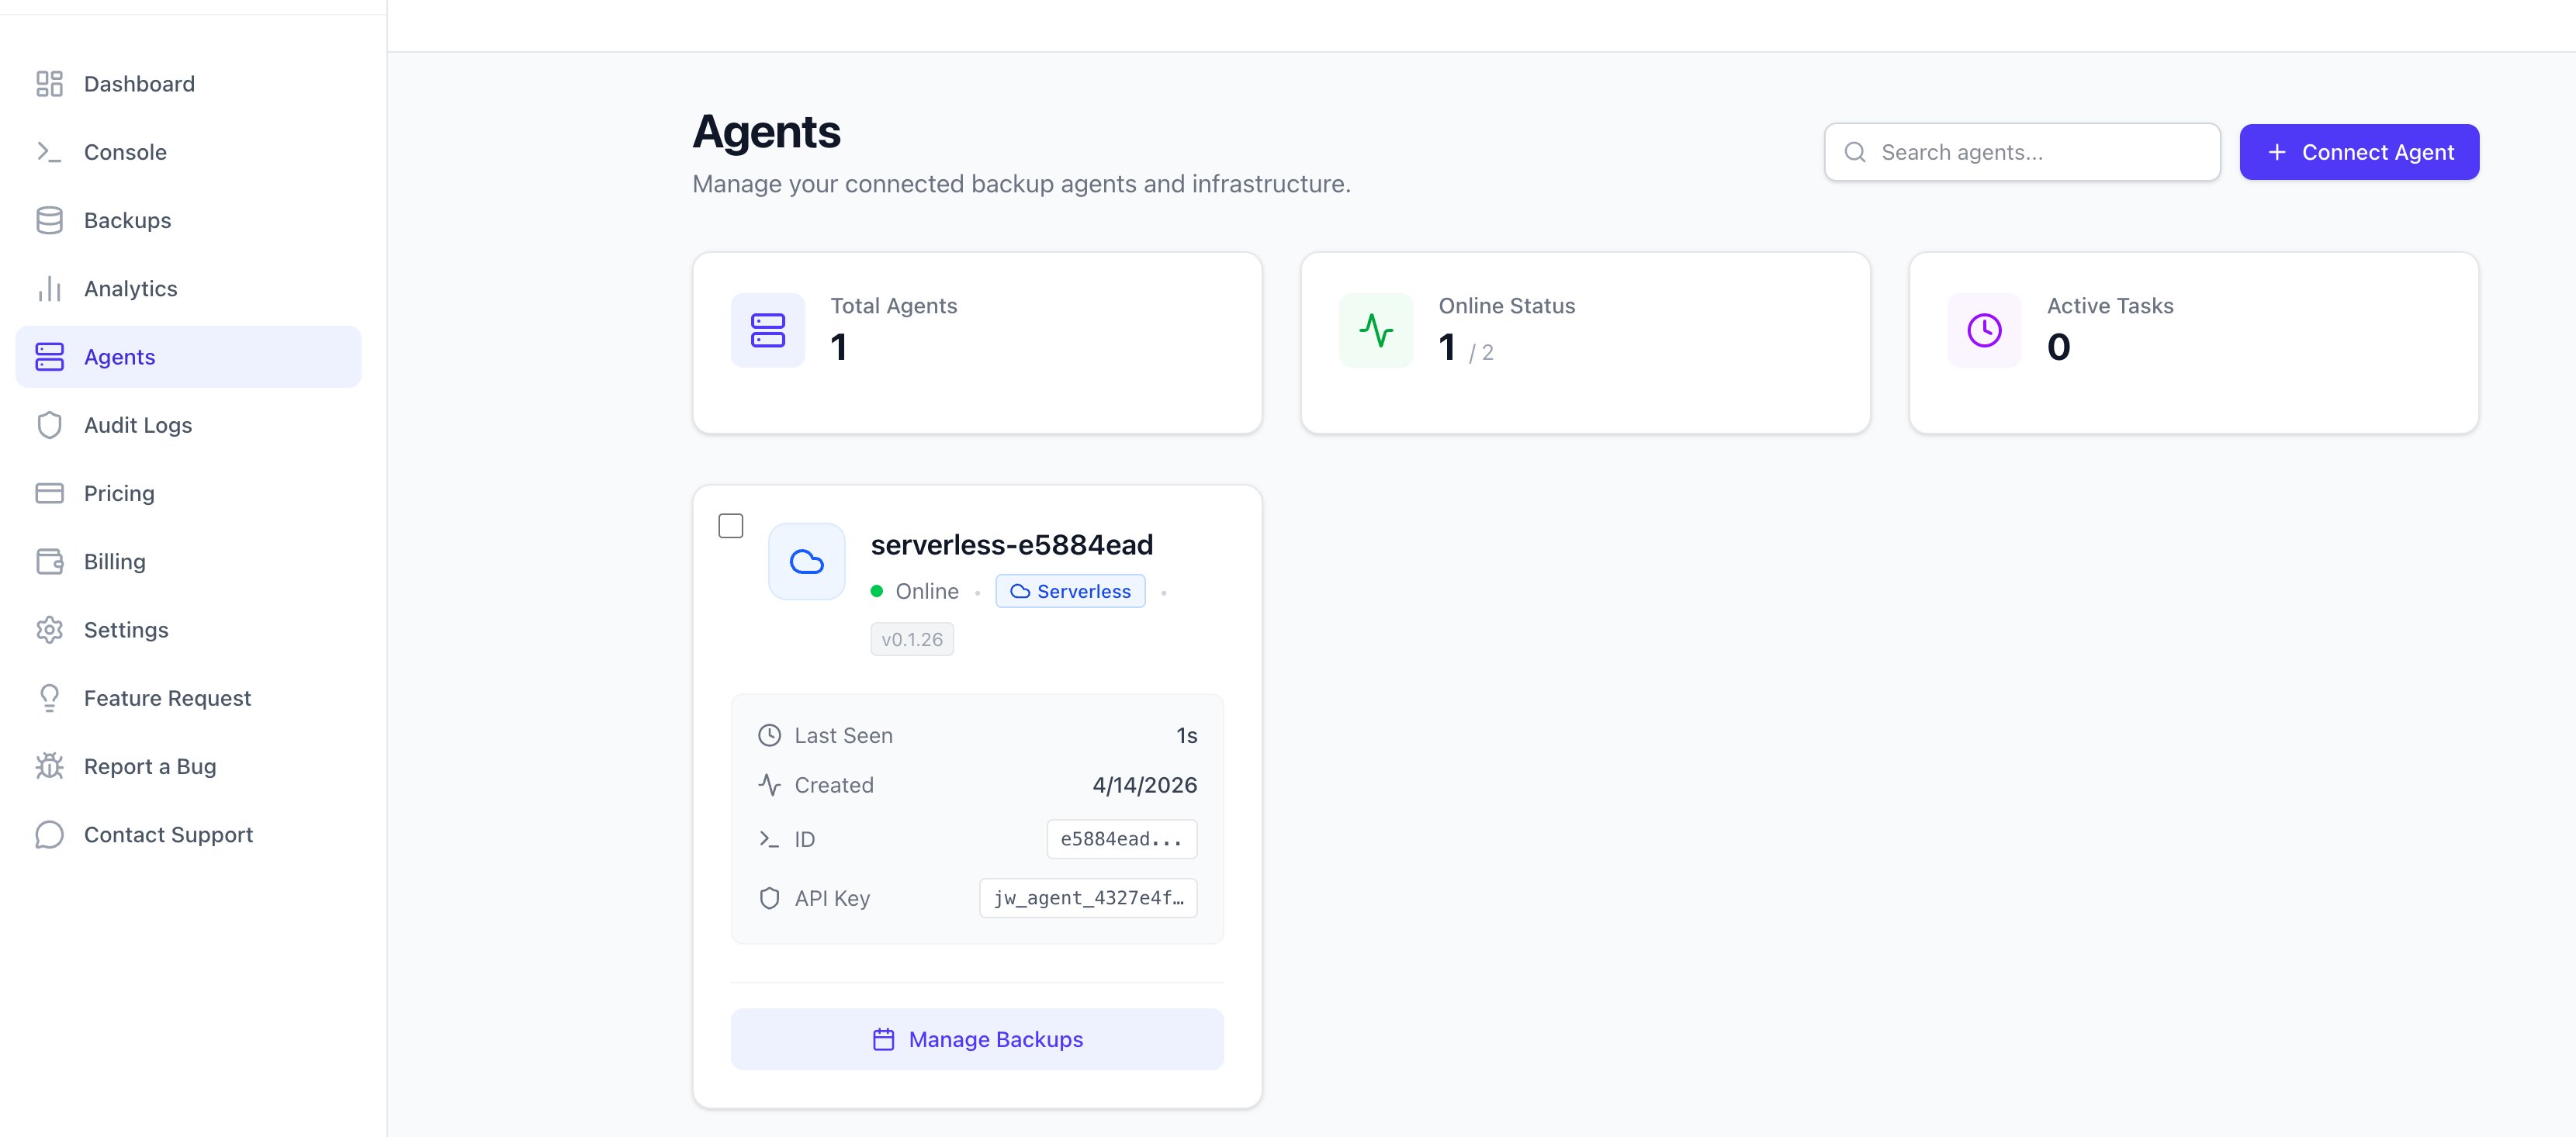
Task: Click the Backups database icon
Action: tap(49, 220)
